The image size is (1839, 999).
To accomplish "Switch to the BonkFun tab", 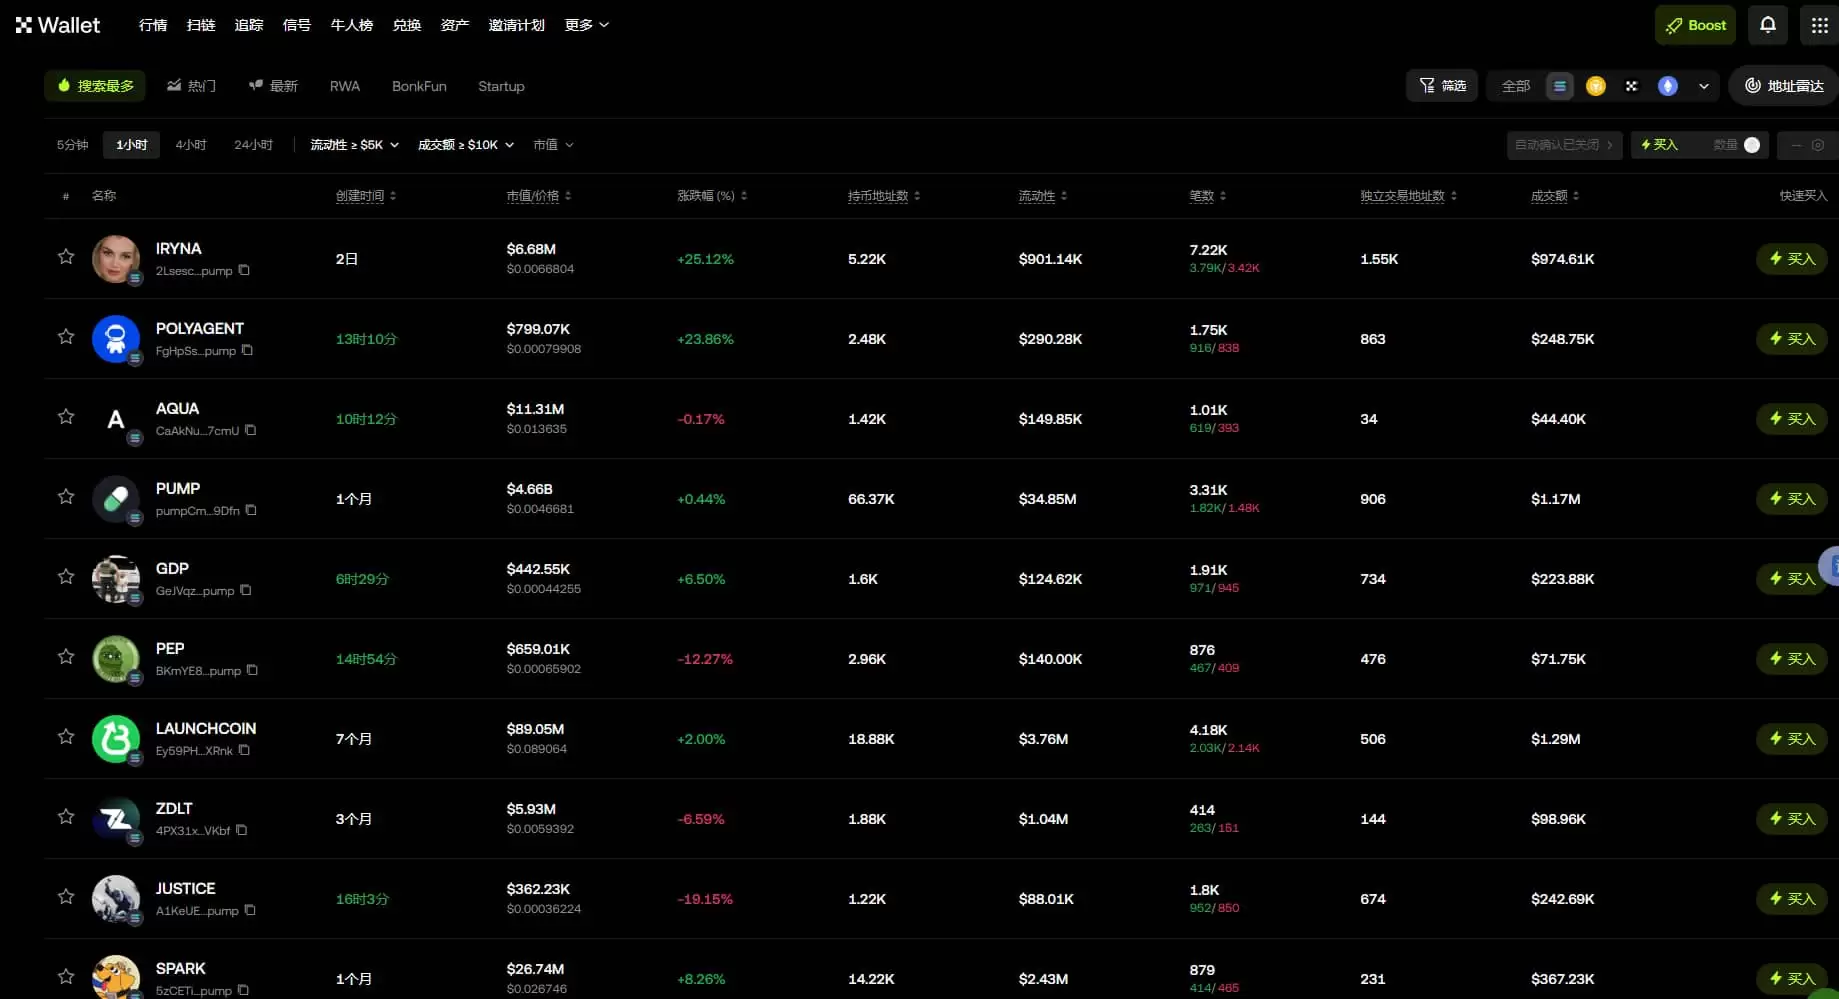I will coord(419,86).
